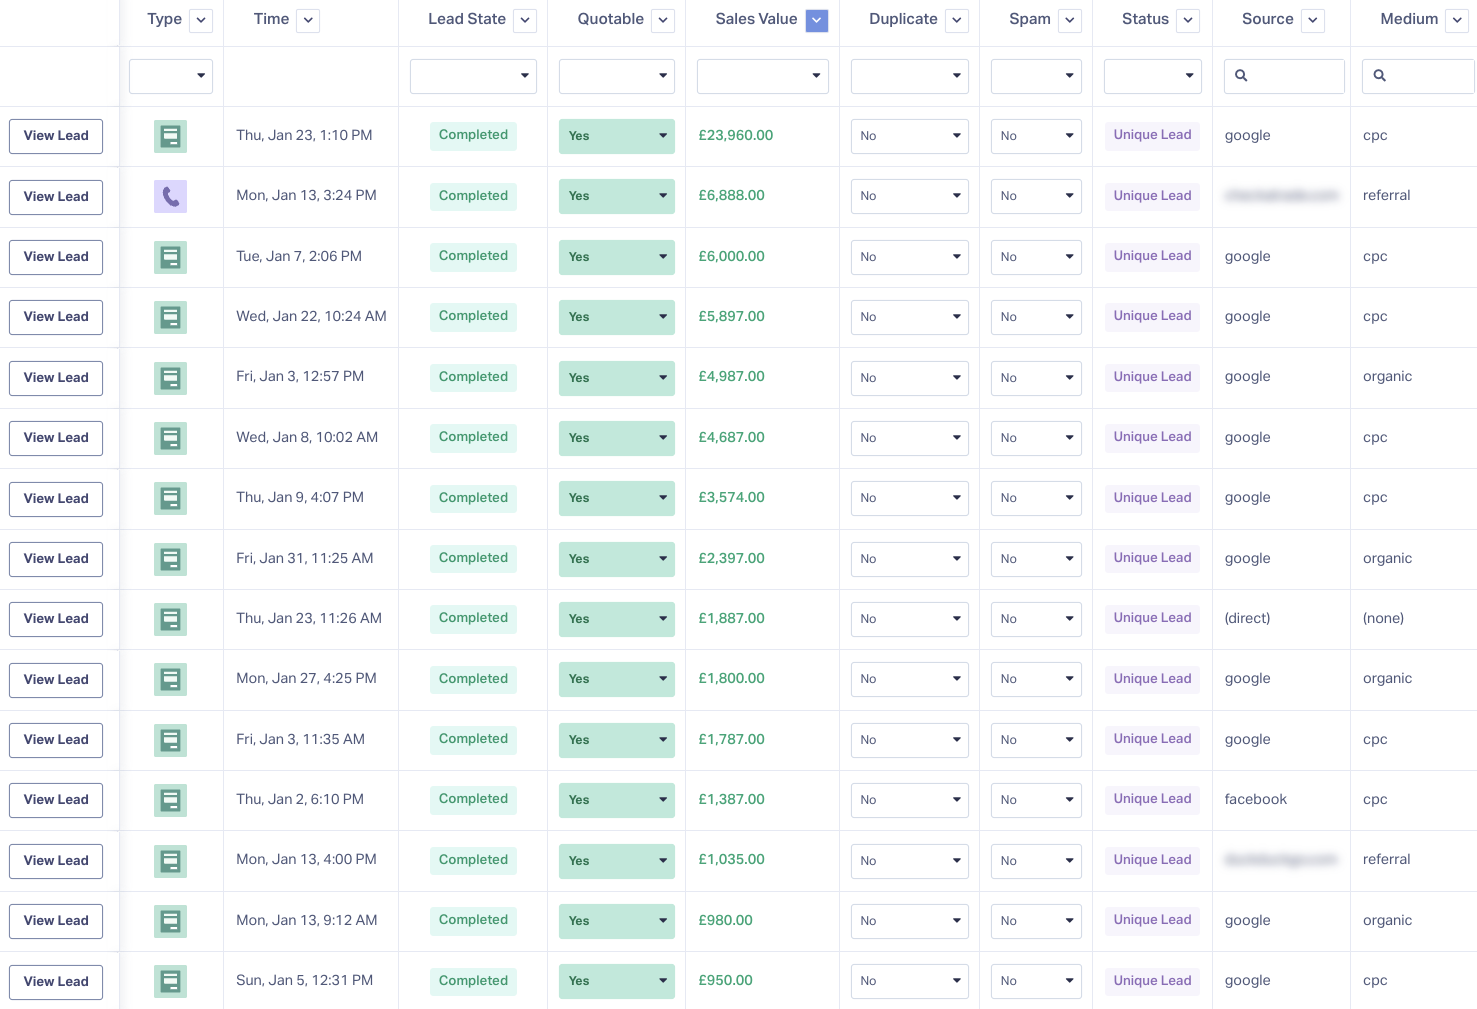
Task: Open Duplicate column header menu arrow
Action: [957, 20]
